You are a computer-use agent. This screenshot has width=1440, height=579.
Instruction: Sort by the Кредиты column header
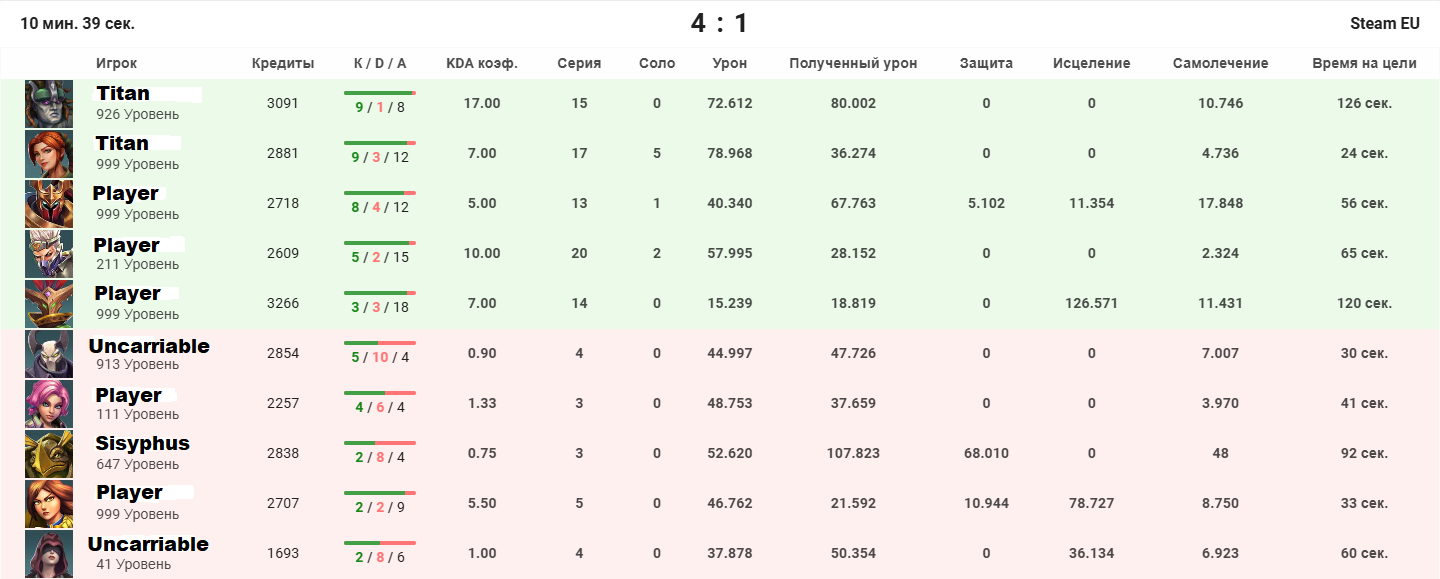[x=283, y=63]
